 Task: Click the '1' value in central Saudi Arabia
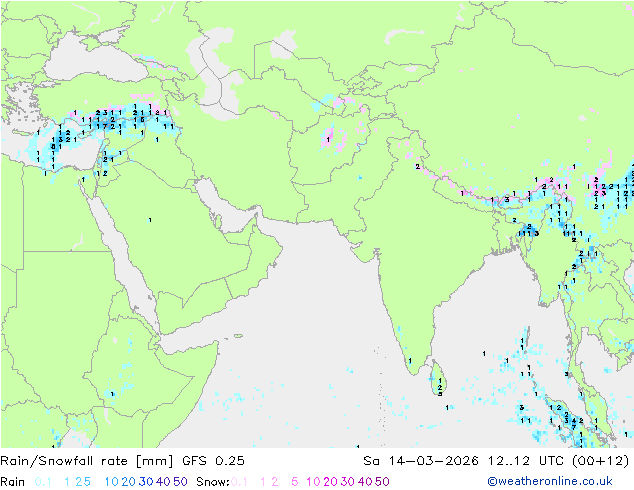point(150,220)
